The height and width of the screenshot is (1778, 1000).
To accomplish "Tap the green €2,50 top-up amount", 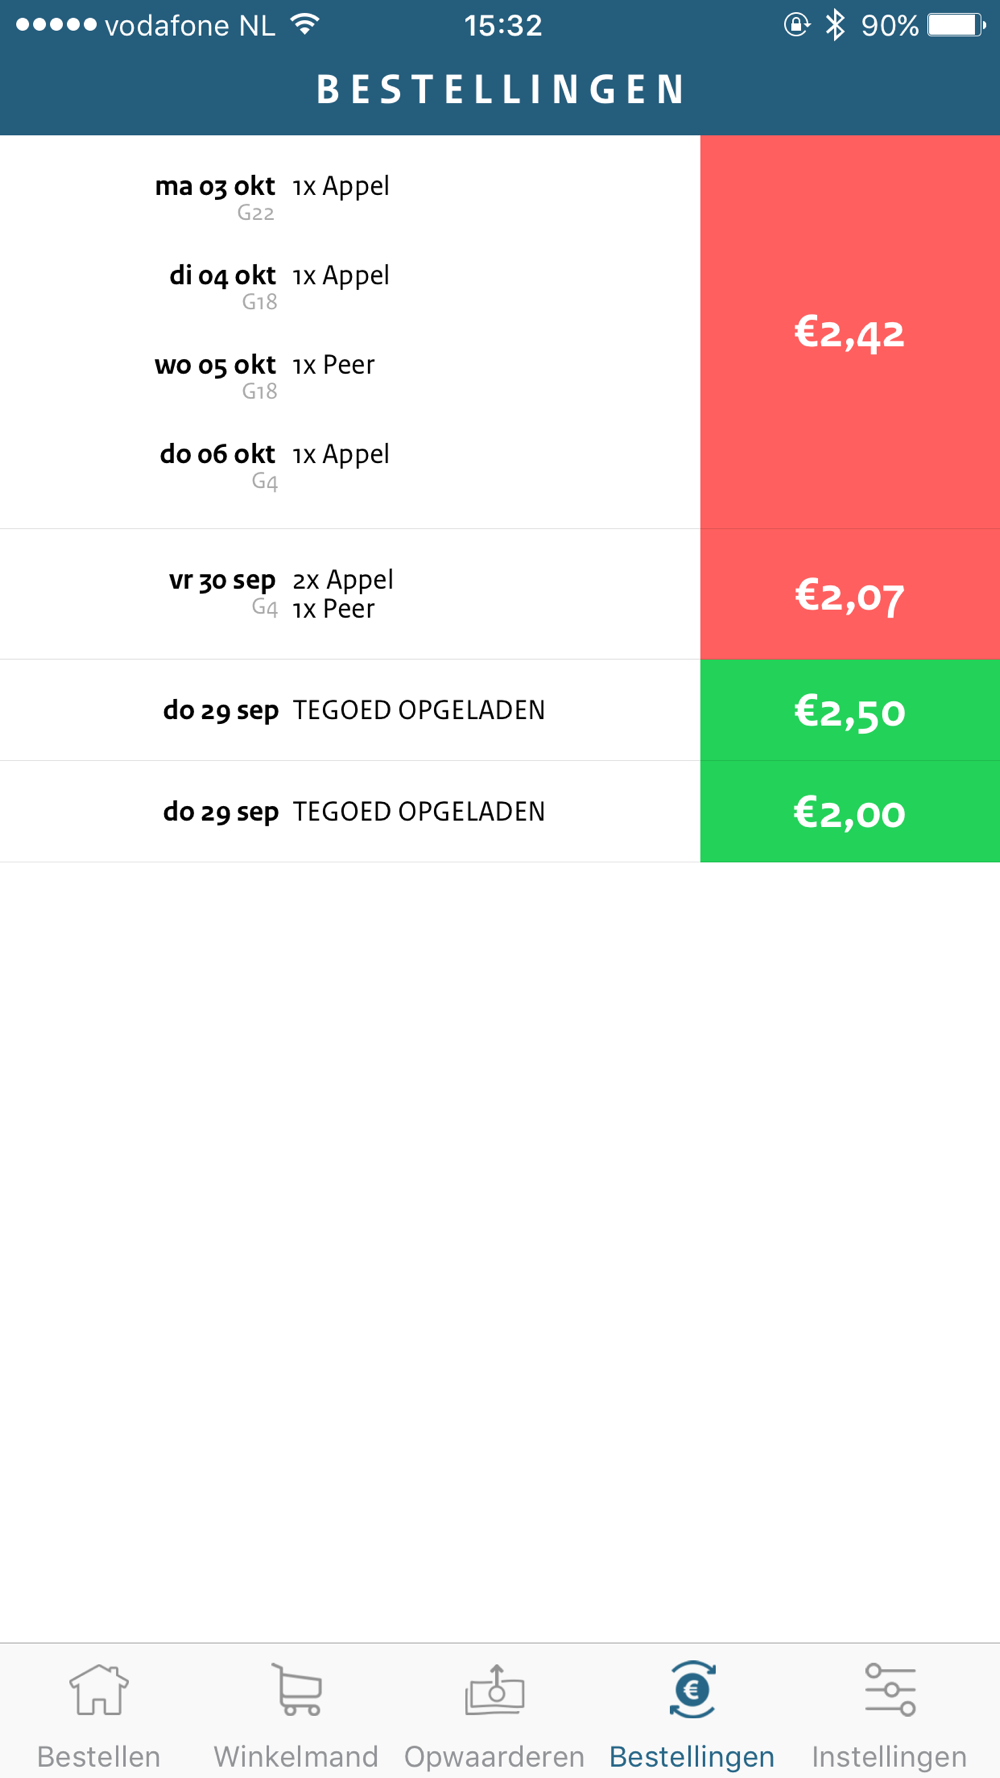I will tap(850, 710).
